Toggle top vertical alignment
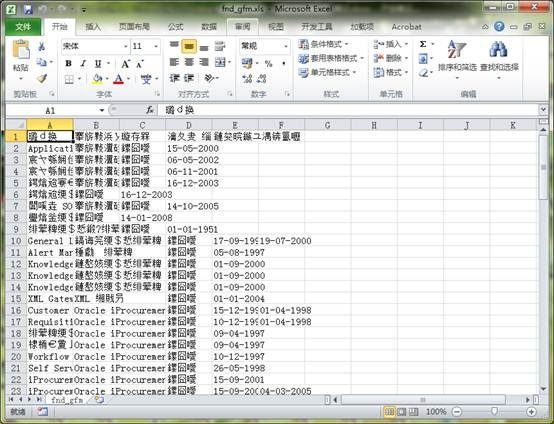The height and width of the screenshot is (424, 554). tap(174, 46)
